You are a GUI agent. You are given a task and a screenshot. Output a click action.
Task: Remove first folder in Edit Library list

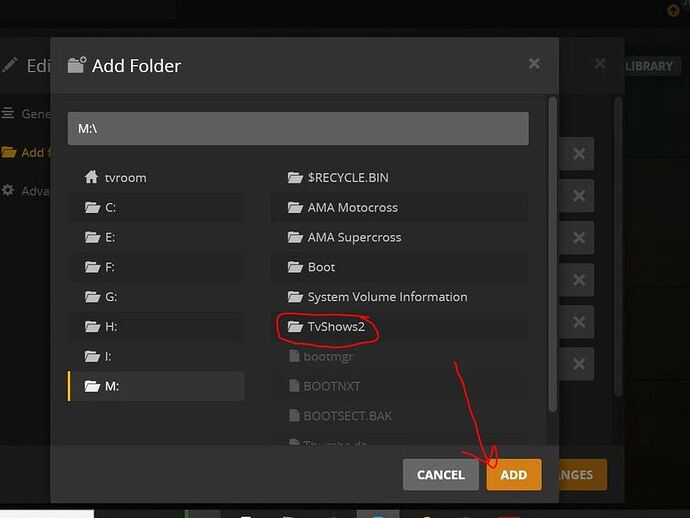tap(579, 154)
